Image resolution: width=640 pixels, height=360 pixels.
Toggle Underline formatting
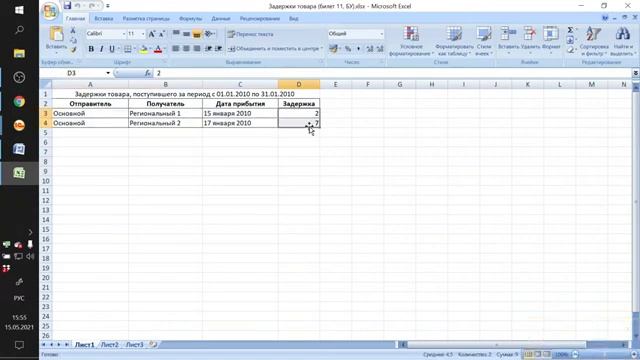(112, 49)
